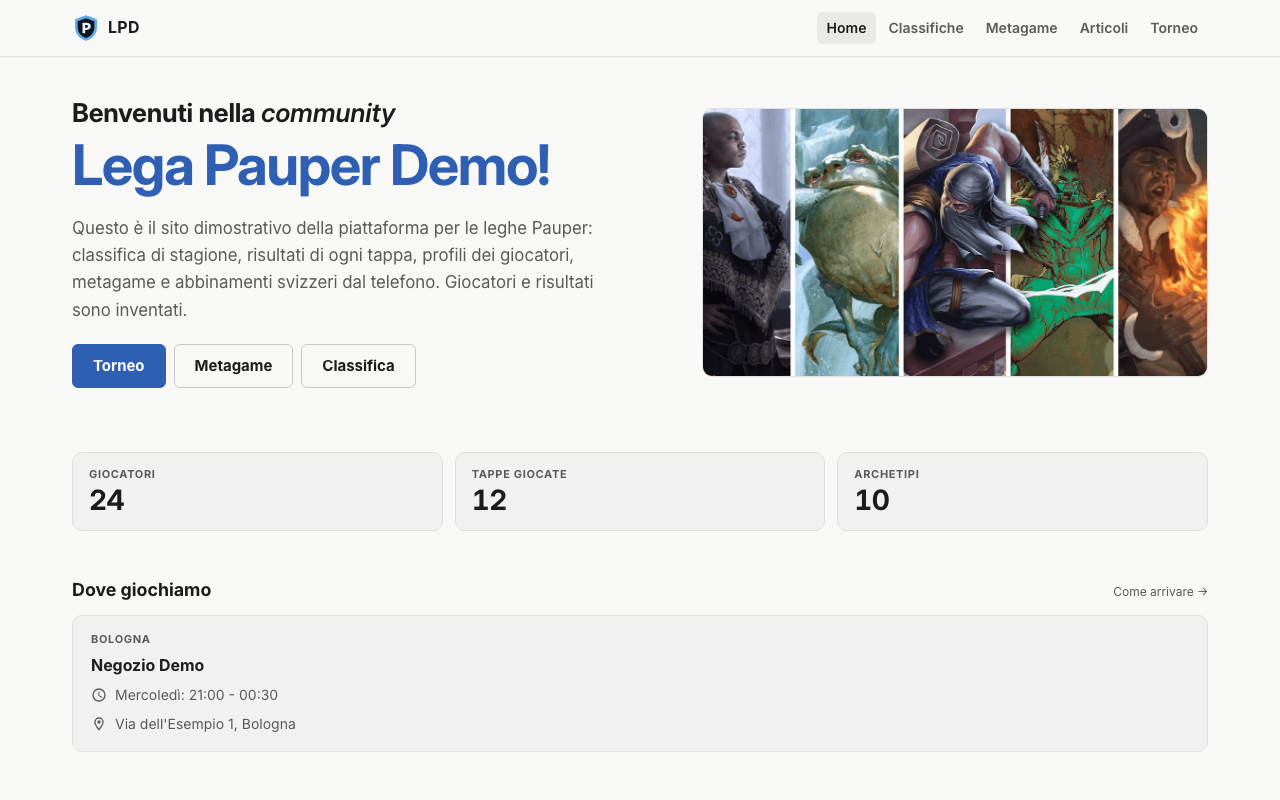The height and width of the screenshot is (800, 1280).
Task: Click the Lega Pauper Demo! headline
Action: [x=311, y=166]
